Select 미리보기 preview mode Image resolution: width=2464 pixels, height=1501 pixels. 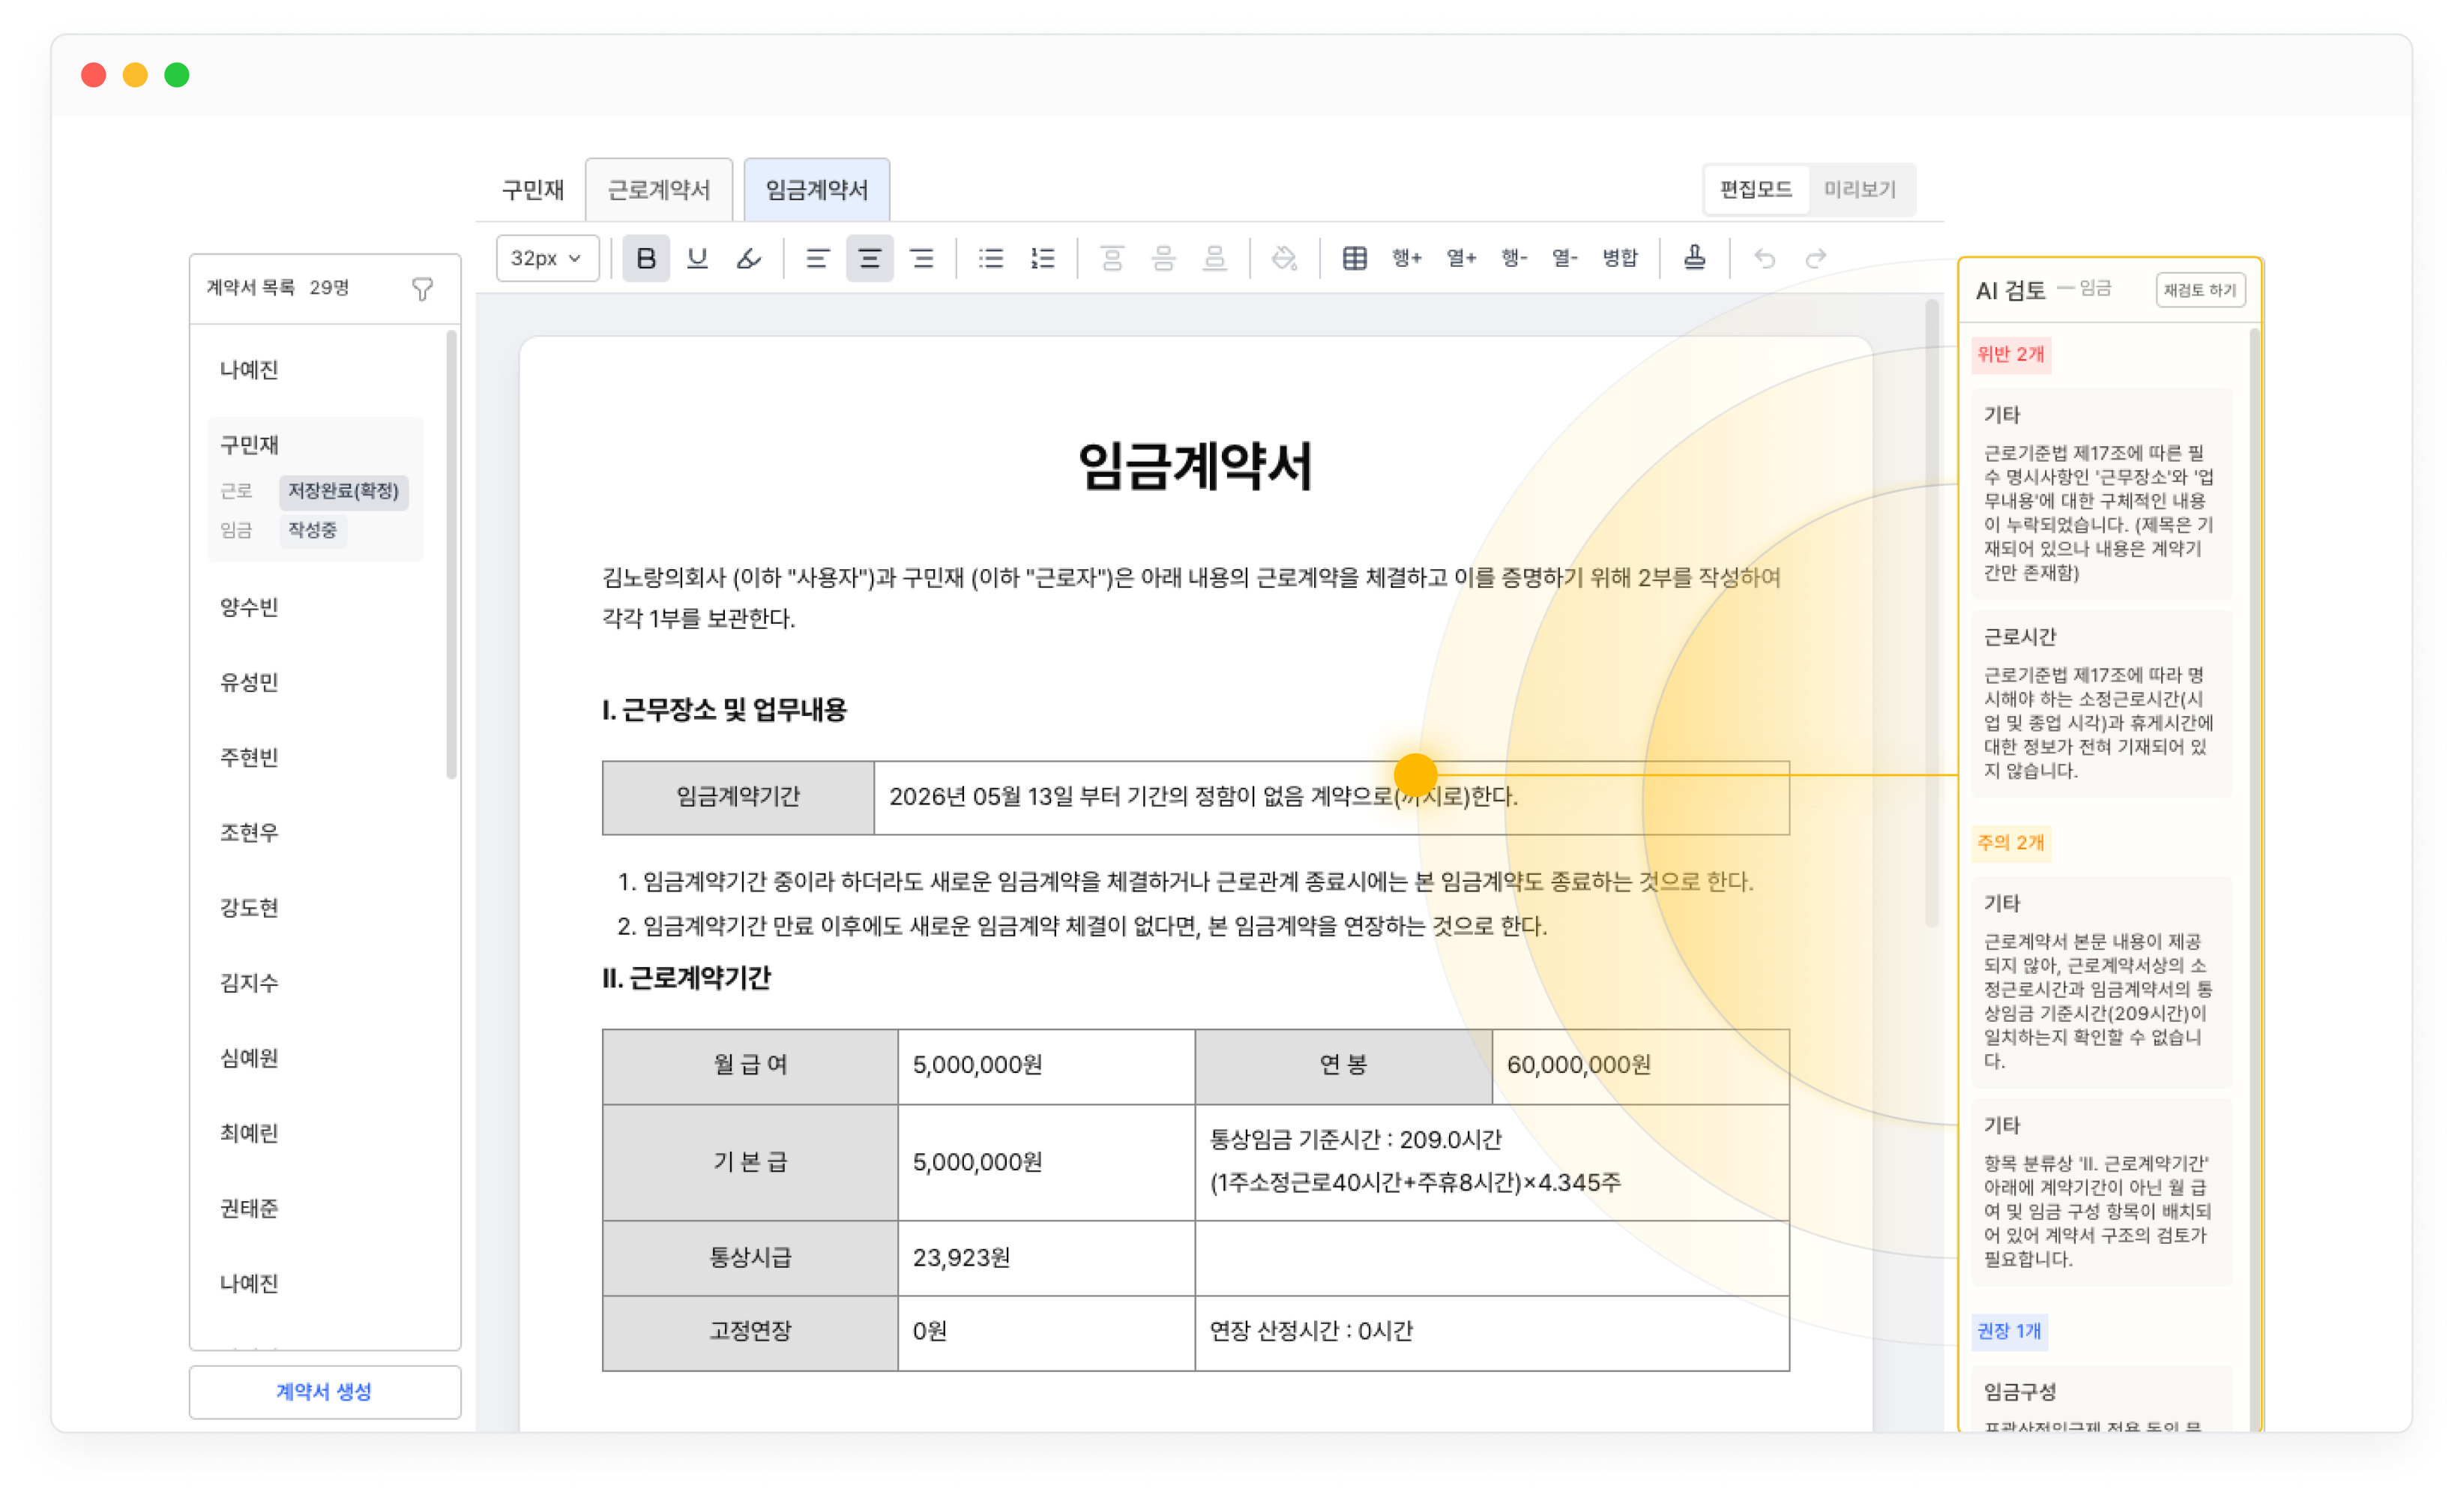(x=1860, y=190)
